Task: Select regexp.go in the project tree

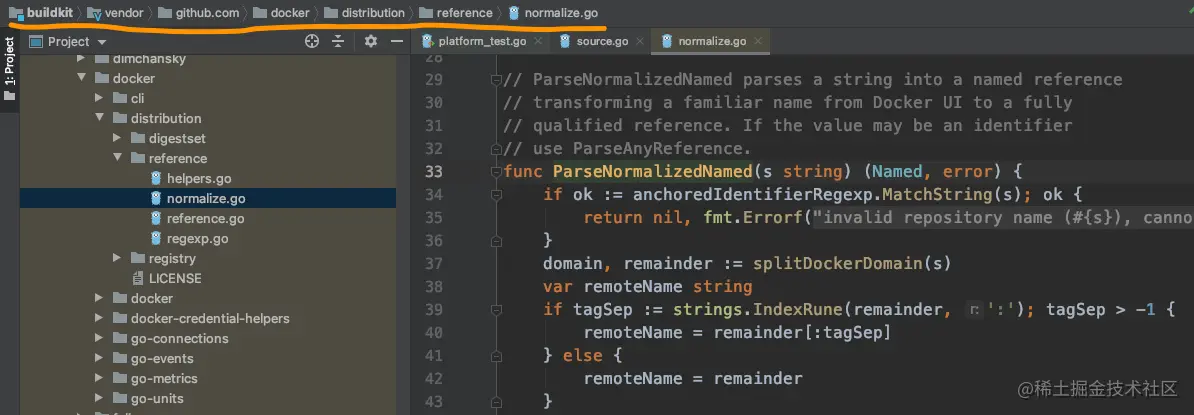Action: 197,238
